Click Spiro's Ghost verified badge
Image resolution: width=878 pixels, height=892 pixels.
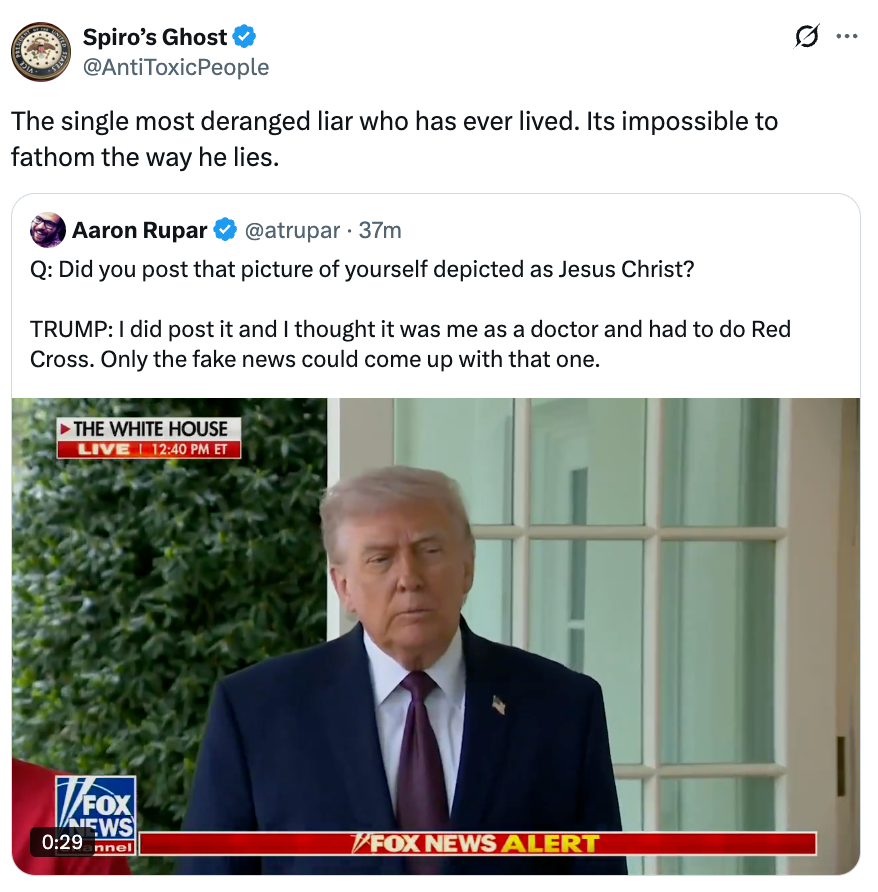tap(245, 37)
